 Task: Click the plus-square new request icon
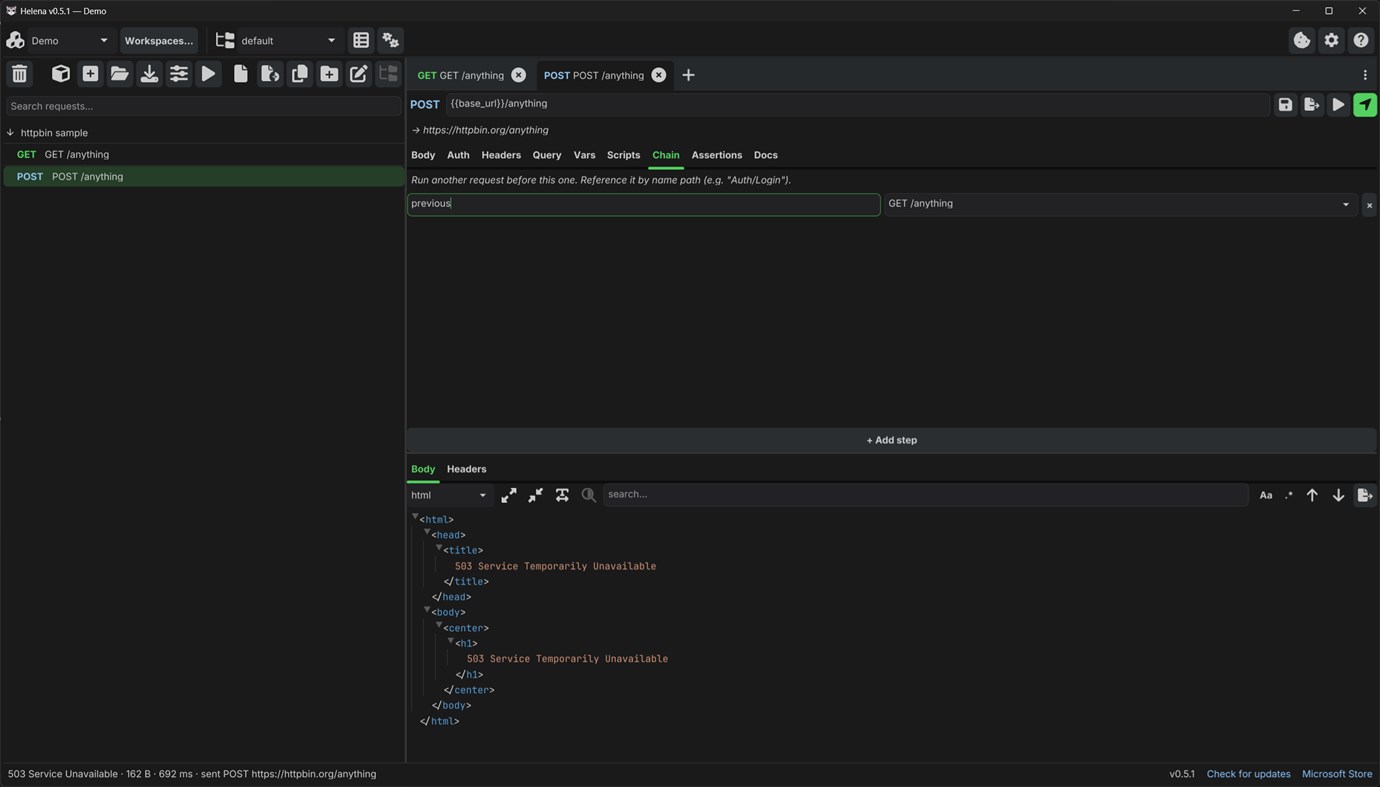[90, 74]
